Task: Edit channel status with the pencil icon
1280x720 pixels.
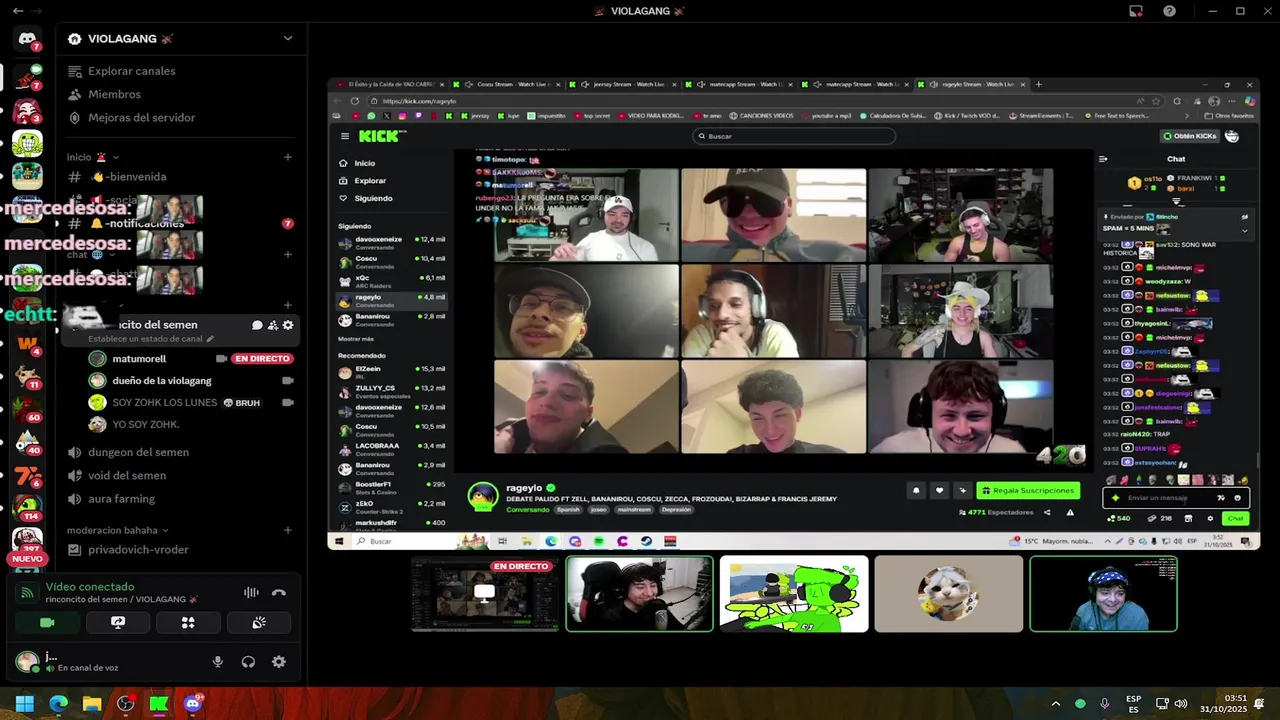Action: point(210,339)
